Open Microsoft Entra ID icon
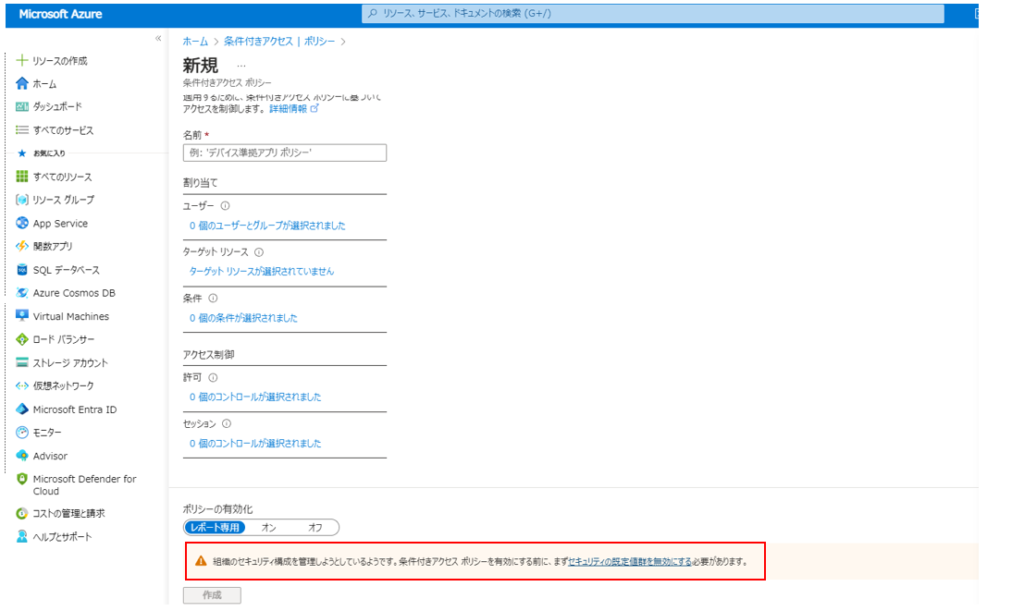 pyautogui.click(x=22, y=409)
